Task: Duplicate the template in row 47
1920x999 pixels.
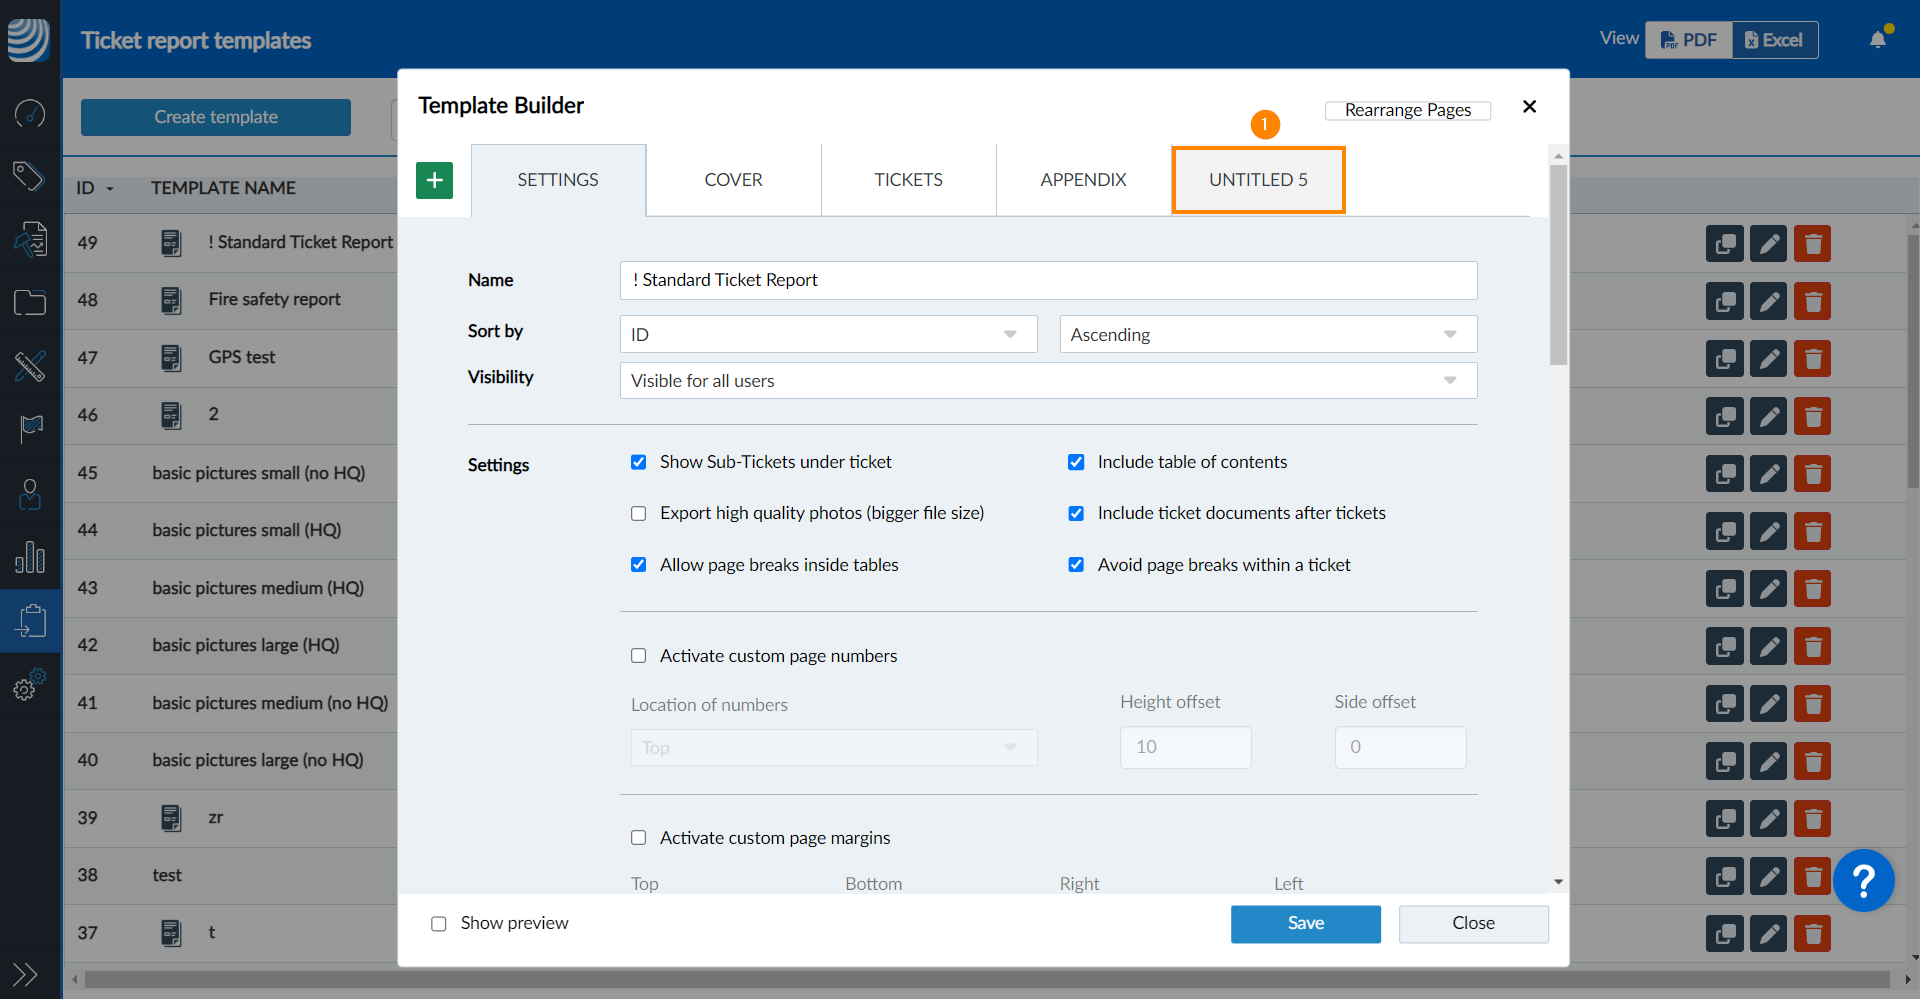Action: point(1724,359)
